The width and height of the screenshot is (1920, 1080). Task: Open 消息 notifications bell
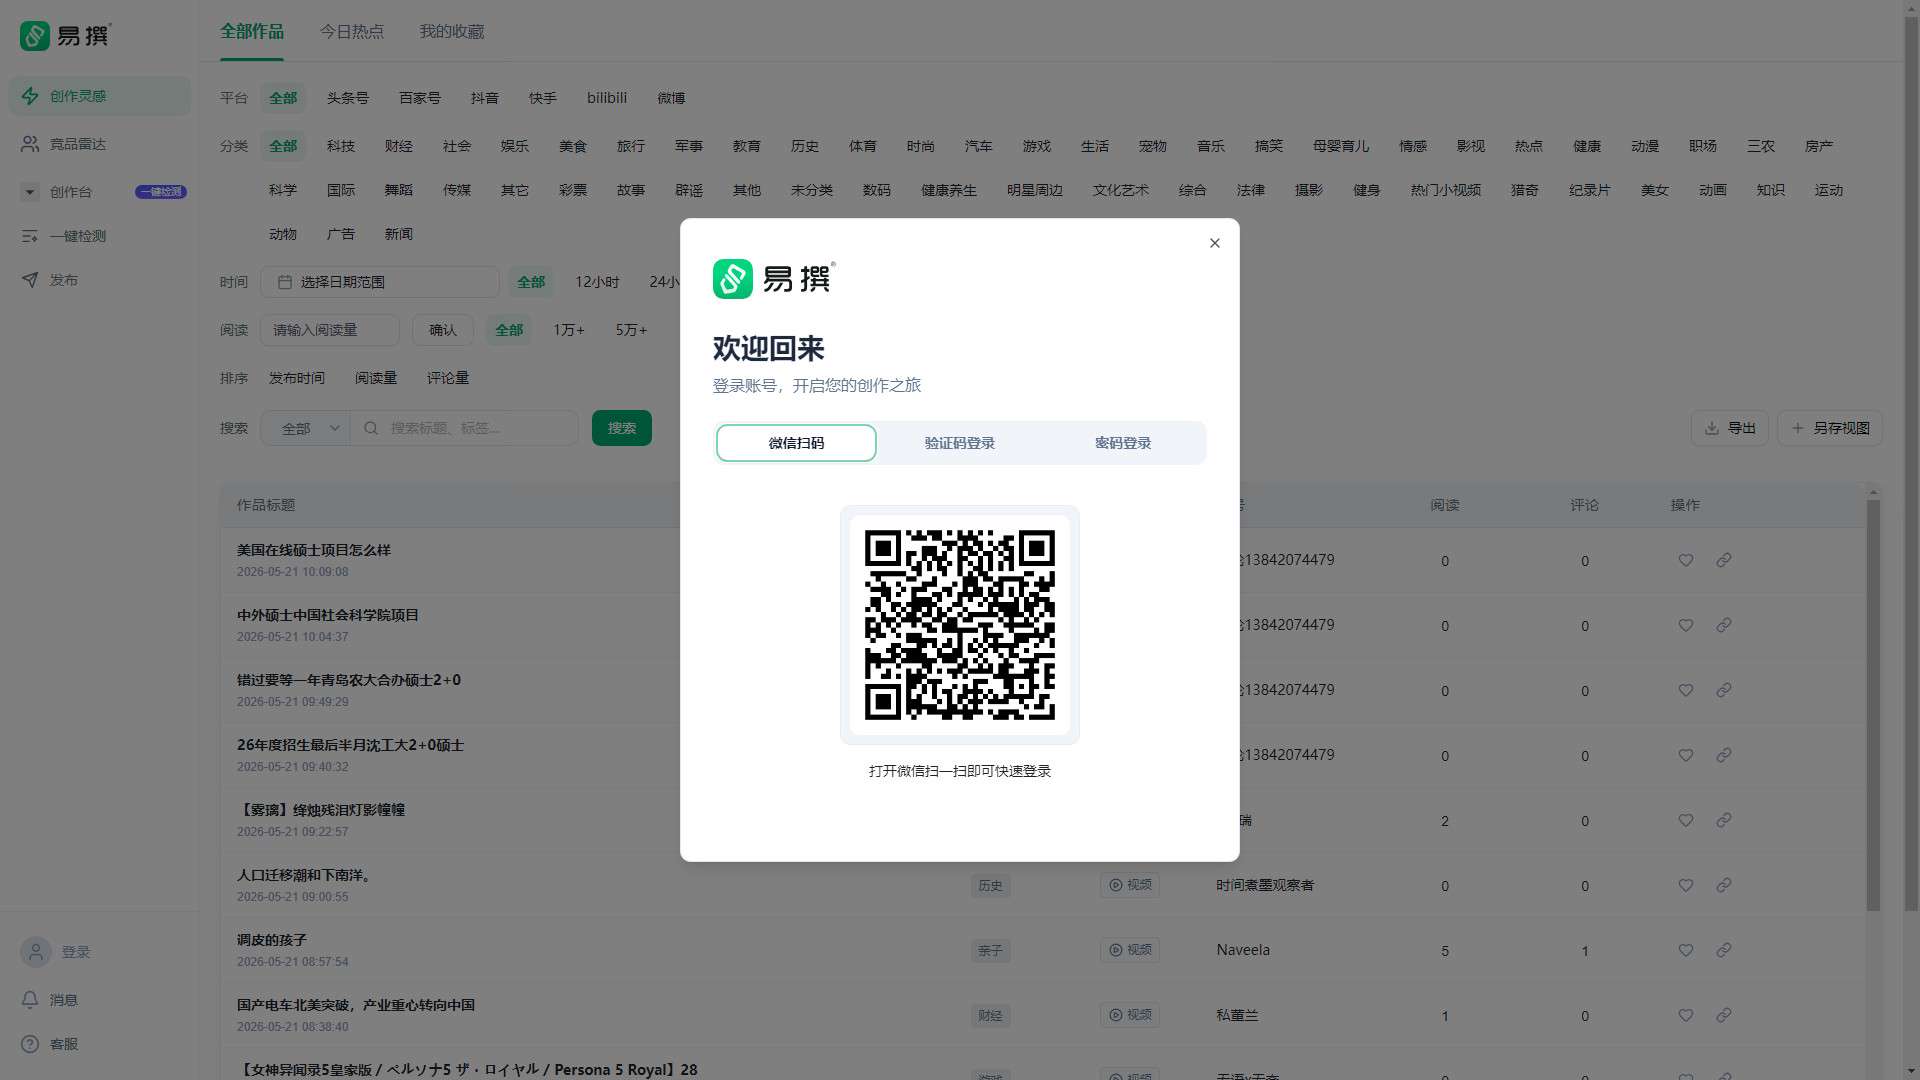click(x=30, y=1000)
